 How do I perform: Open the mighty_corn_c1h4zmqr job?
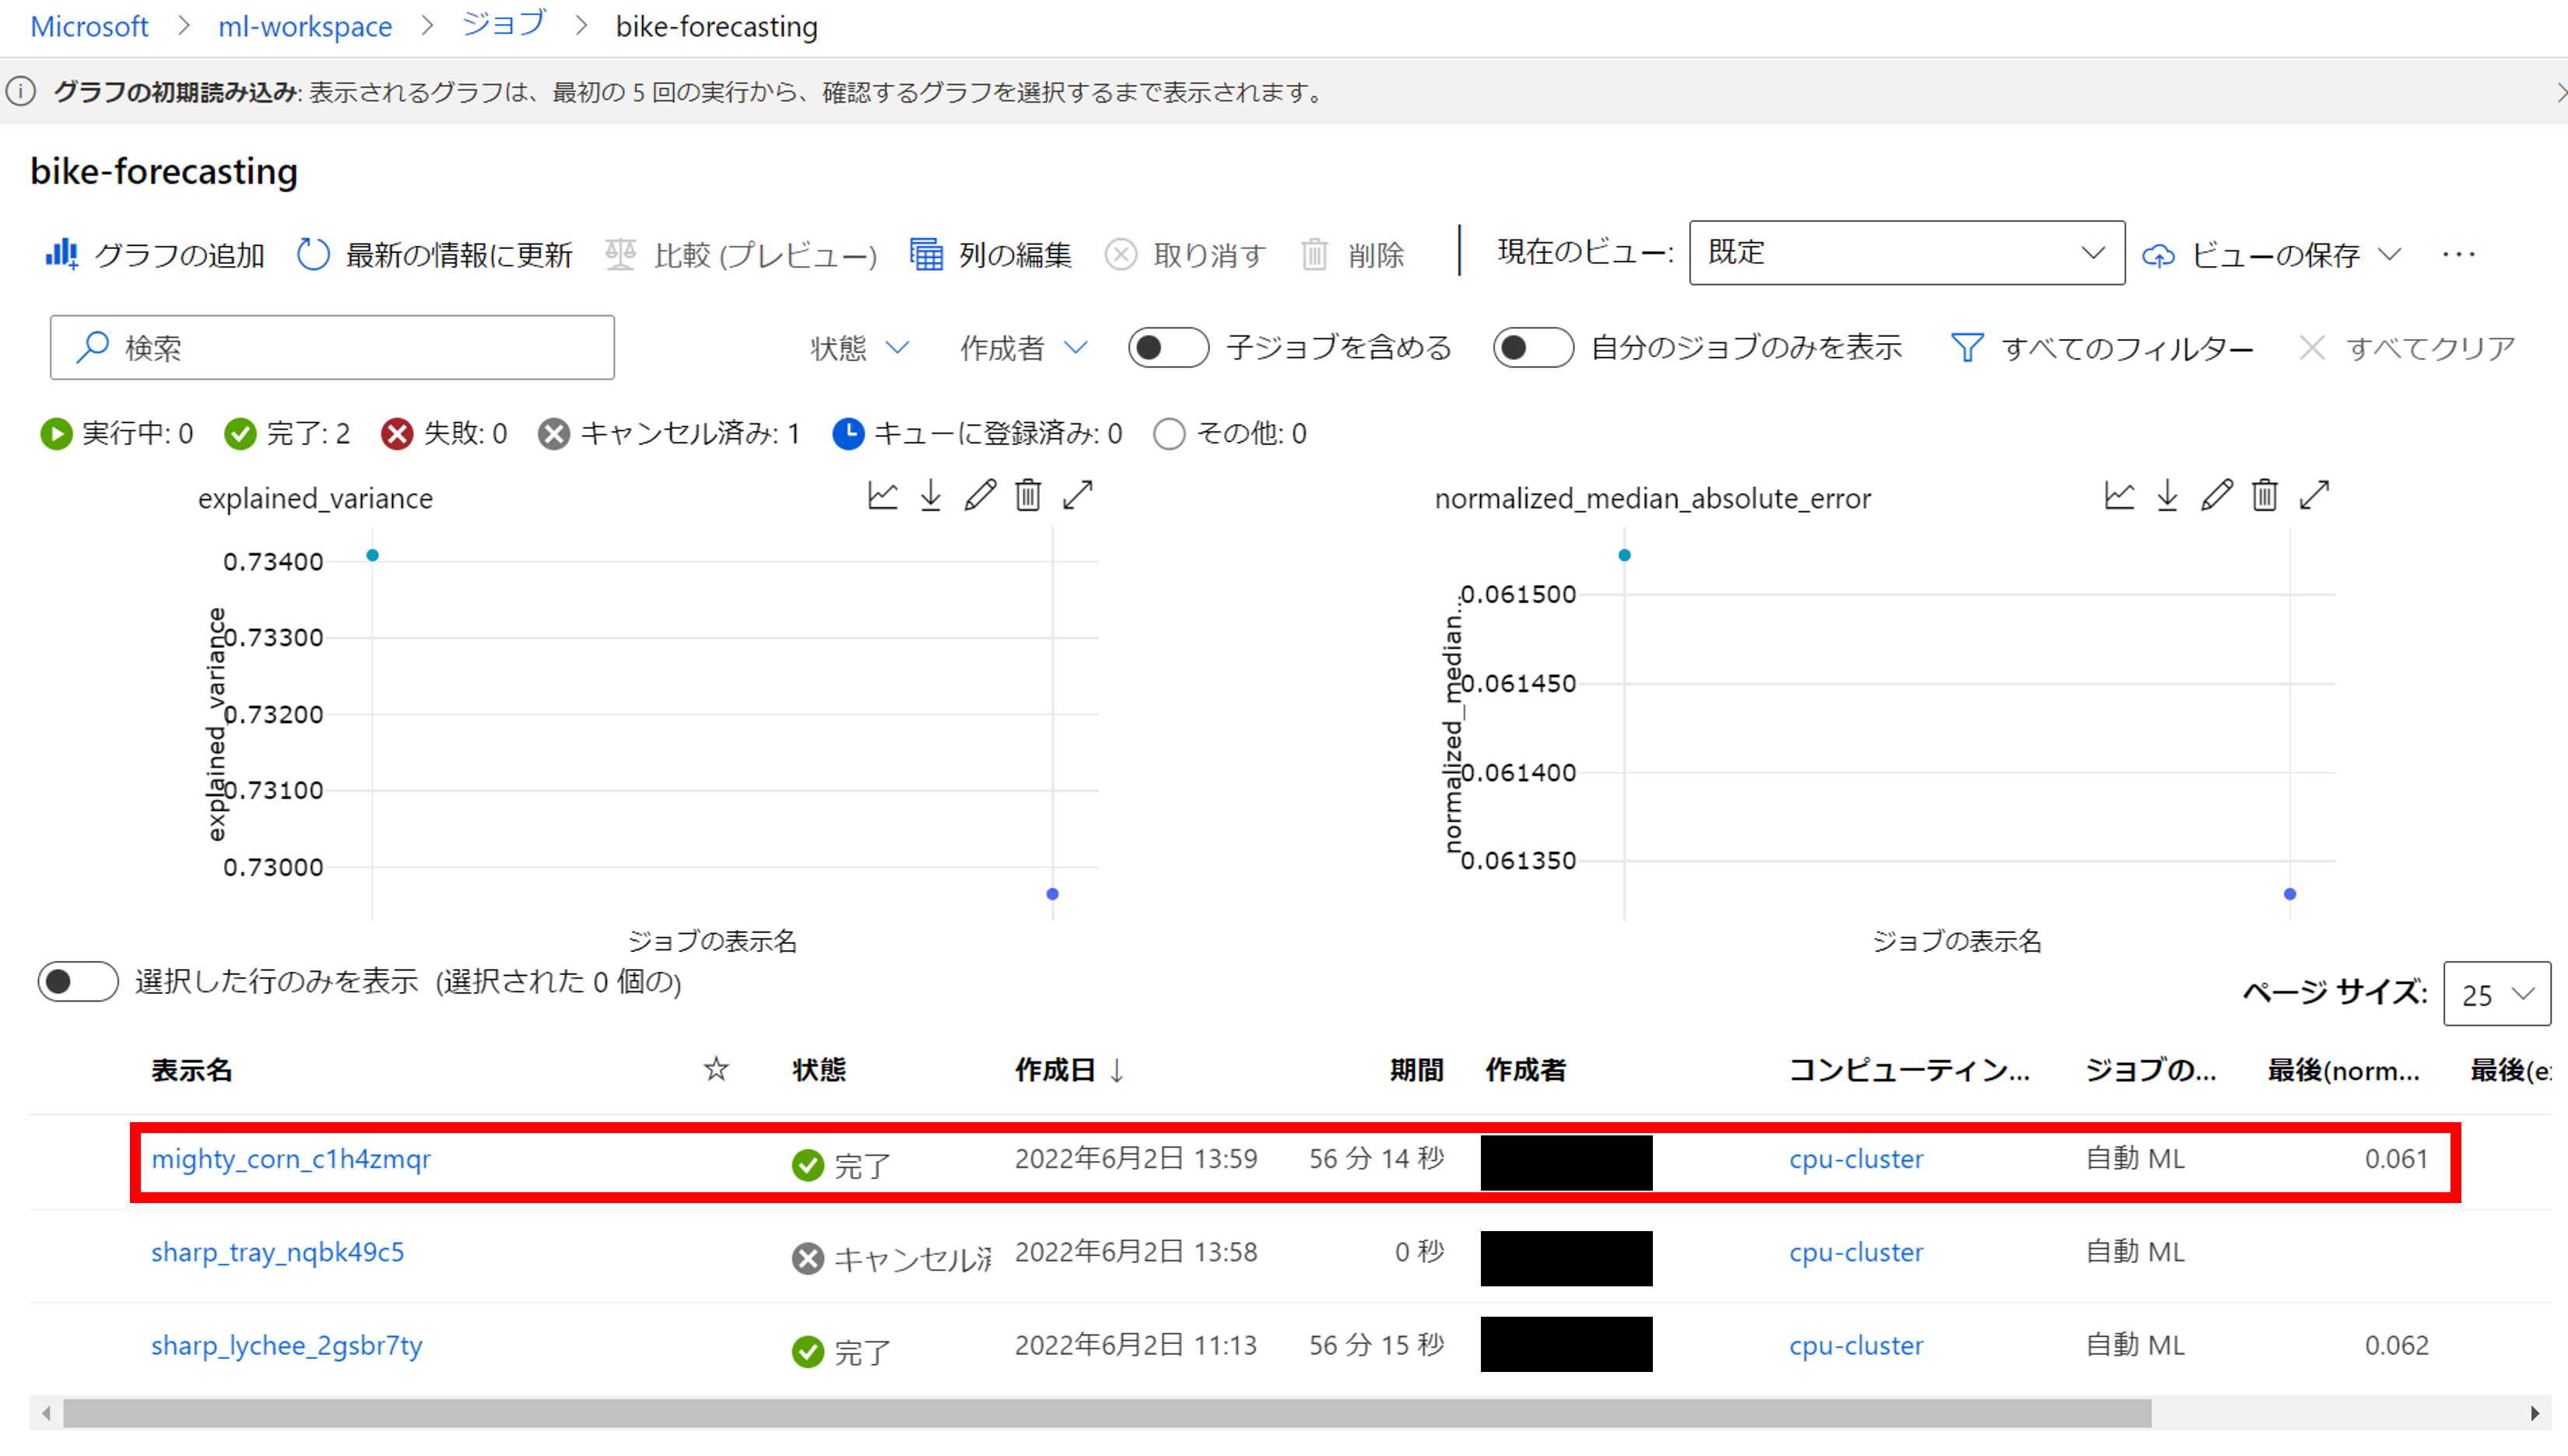pos(291,1160)
